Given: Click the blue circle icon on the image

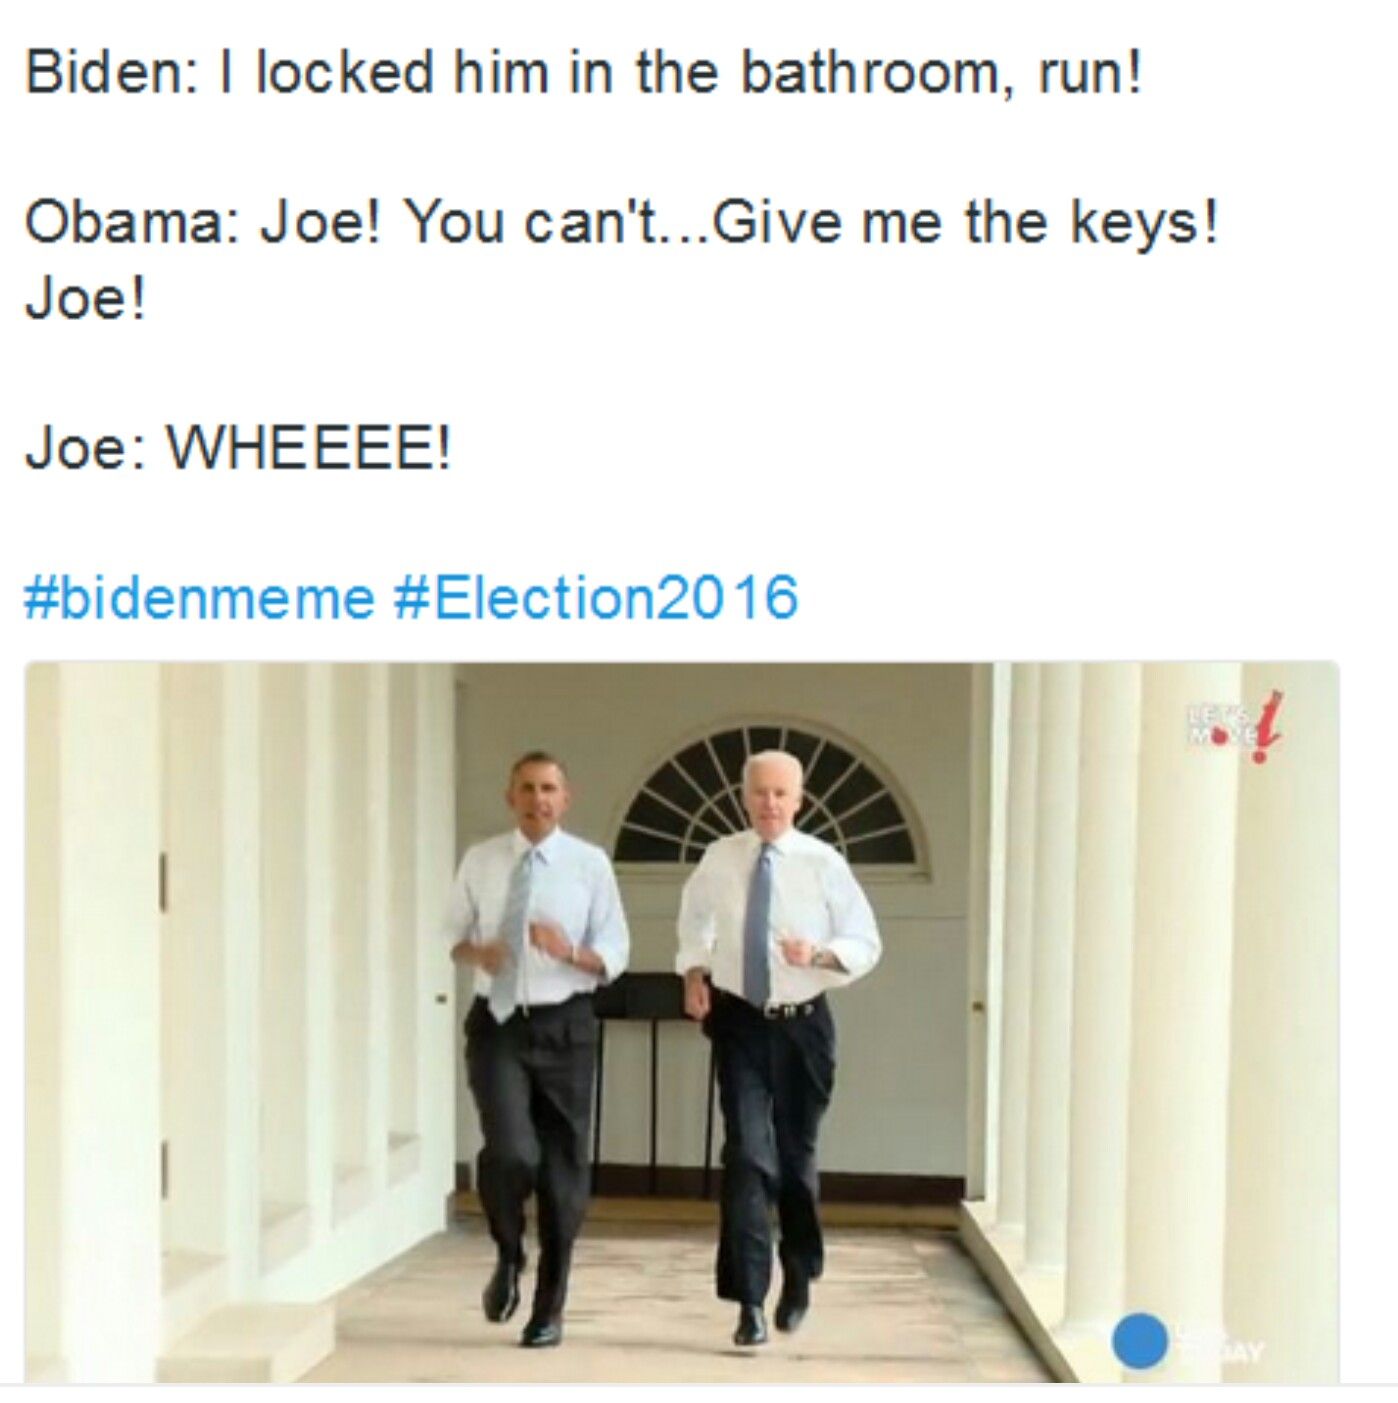Looking at the screenshot, I should (1139, 1339).
